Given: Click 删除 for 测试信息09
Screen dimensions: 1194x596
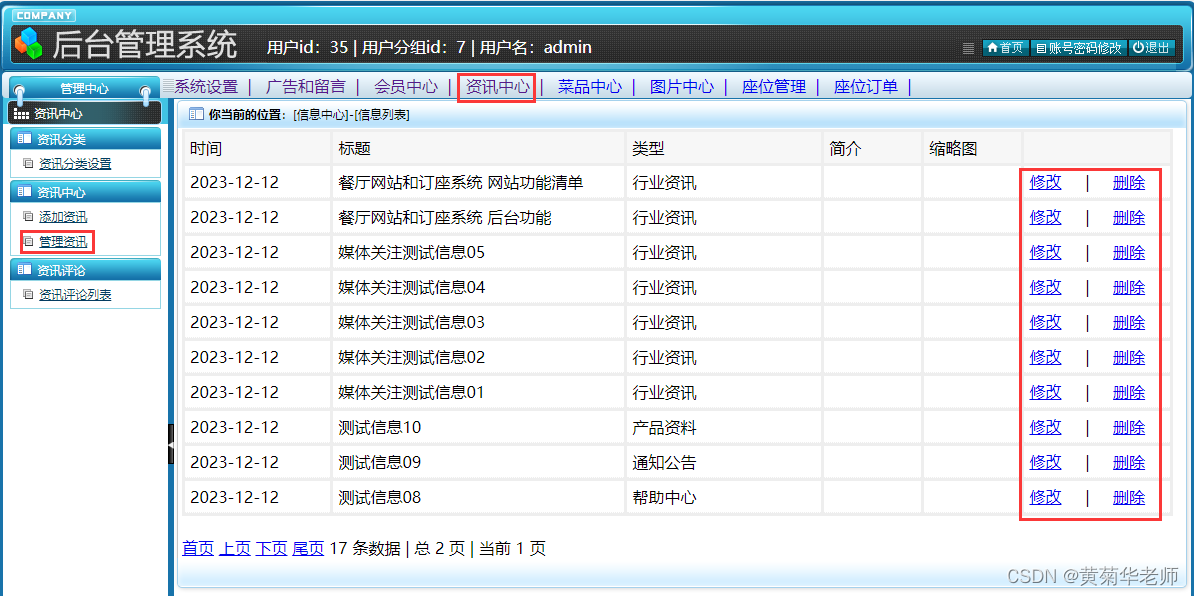Looking at the screenshot, I should click(x=1129, y=463).
